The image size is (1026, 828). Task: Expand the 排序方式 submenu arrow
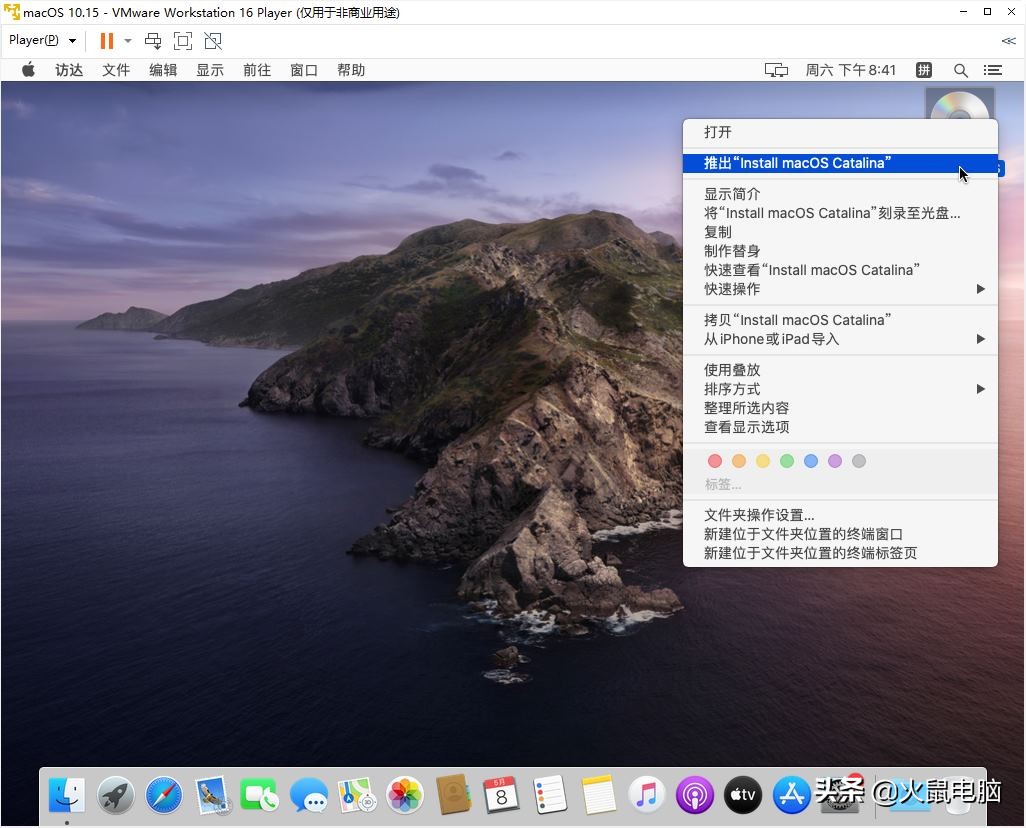[980, 389]
